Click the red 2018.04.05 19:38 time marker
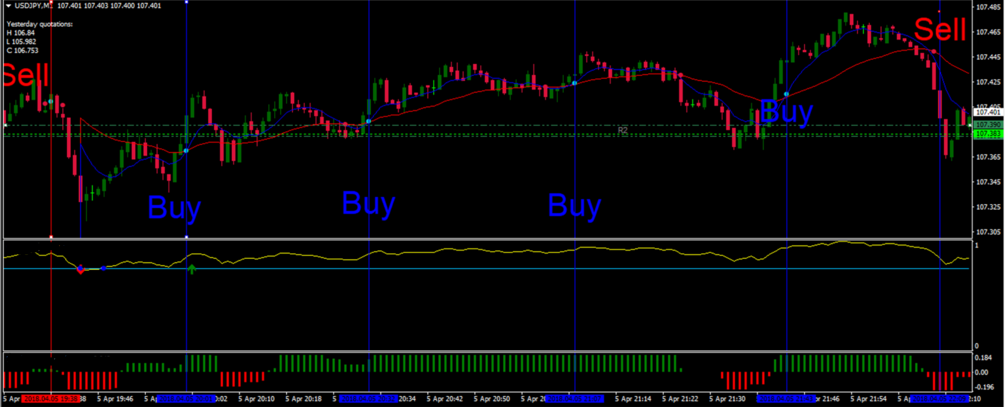This screenshot has height=407, width=1005. (51, 398)
